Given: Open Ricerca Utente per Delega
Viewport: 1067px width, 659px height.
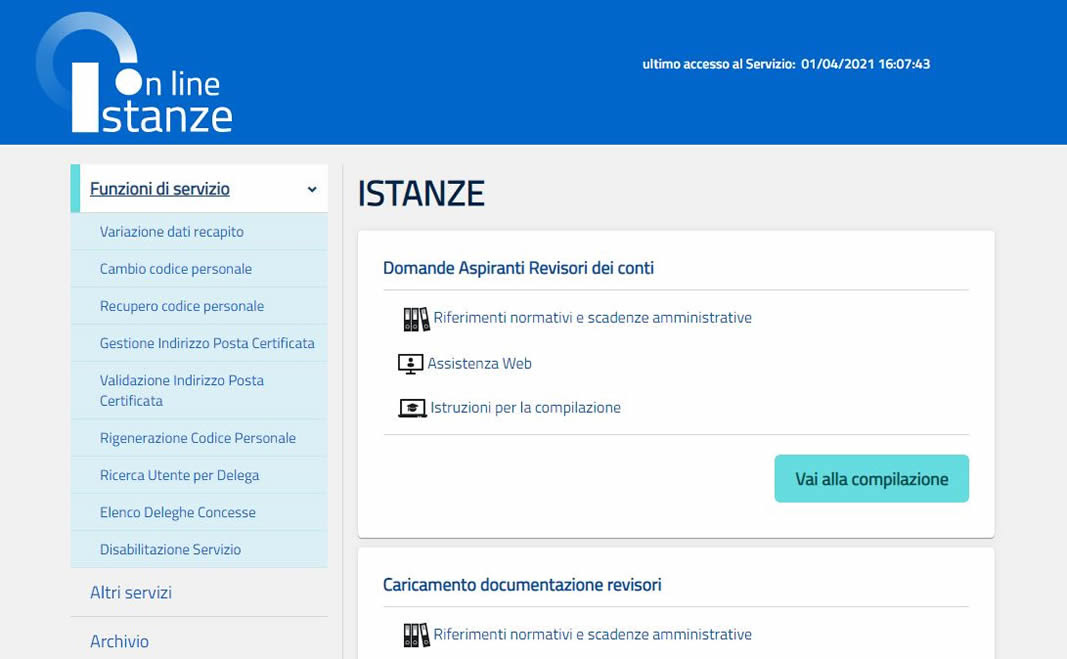Looking at the screenshot, I should point(179,475).
